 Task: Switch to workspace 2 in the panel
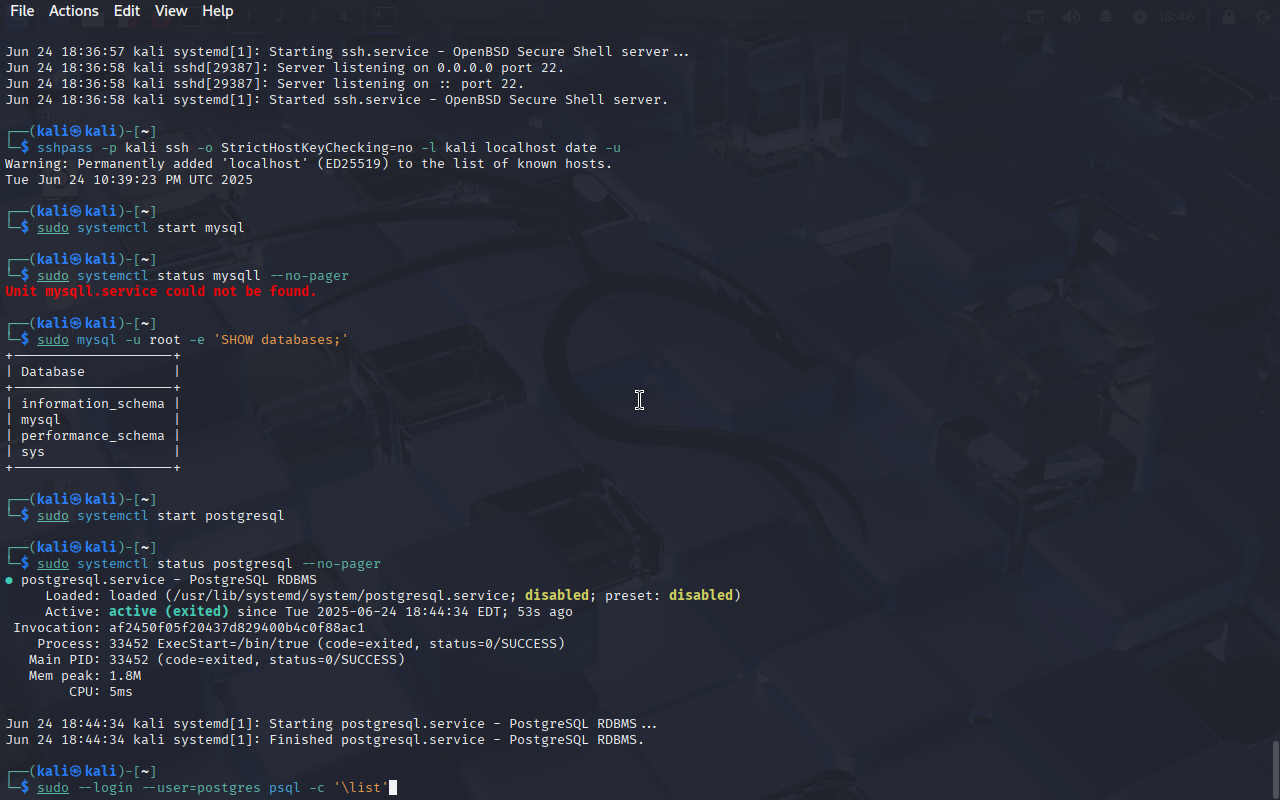(x=281, y=17)
